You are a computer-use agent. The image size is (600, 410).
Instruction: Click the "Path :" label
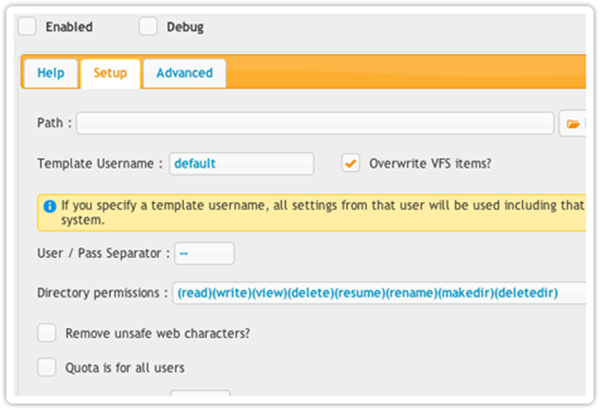54,124
